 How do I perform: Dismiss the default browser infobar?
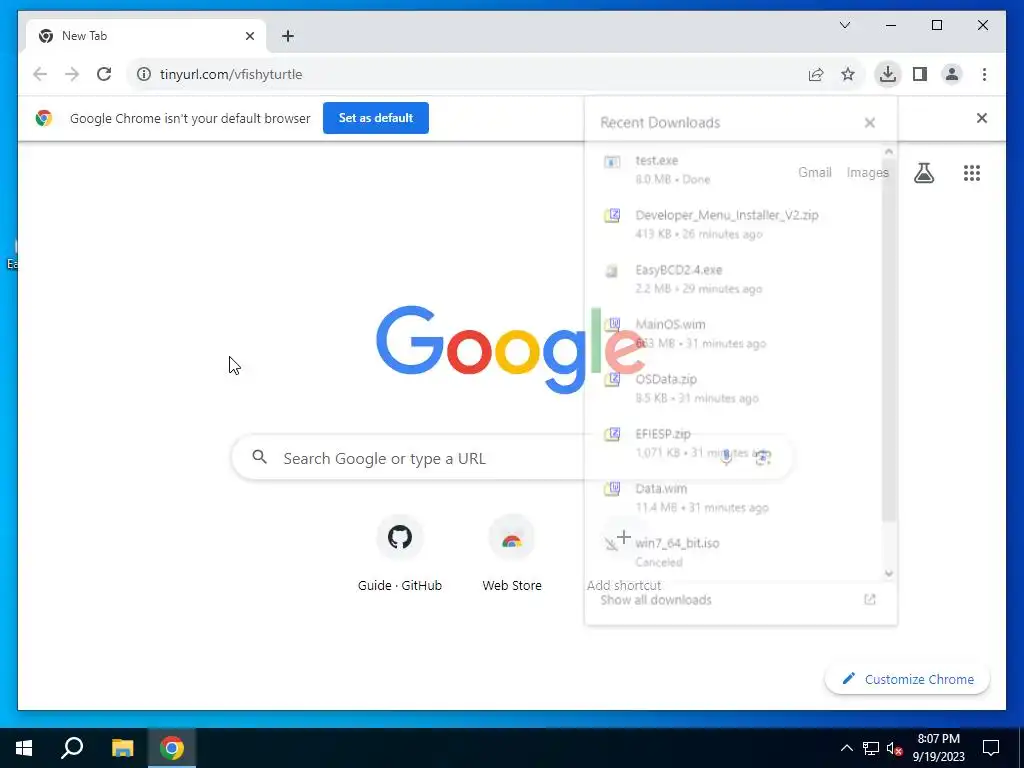982,118
